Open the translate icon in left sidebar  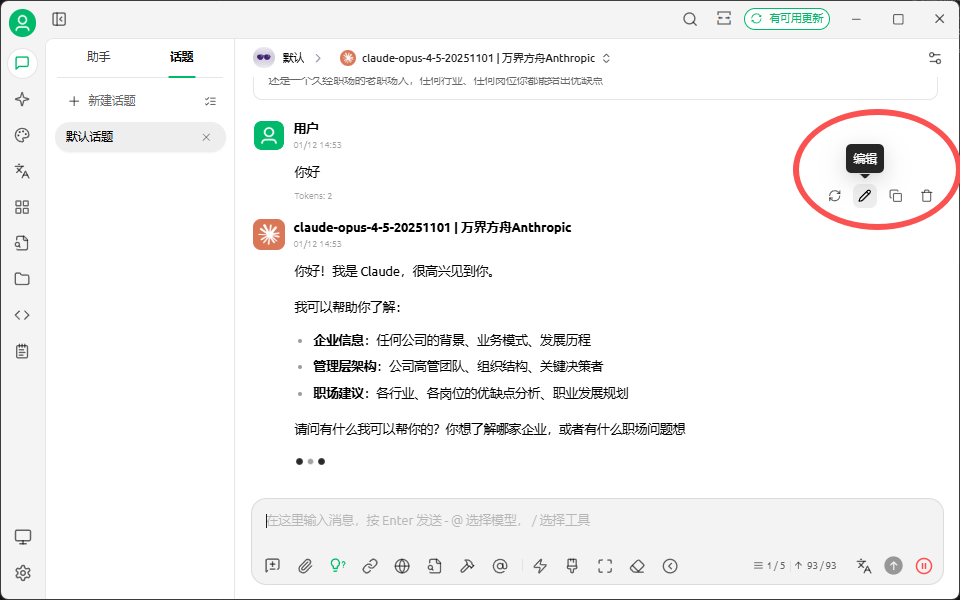[x=22, y=171]
